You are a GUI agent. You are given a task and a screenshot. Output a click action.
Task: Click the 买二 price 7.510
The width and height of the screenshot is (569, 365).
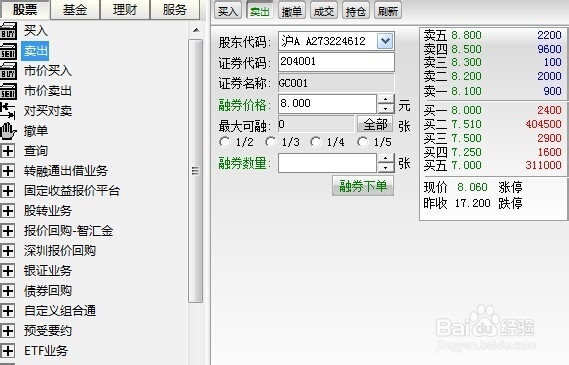[x=466, y=124]
